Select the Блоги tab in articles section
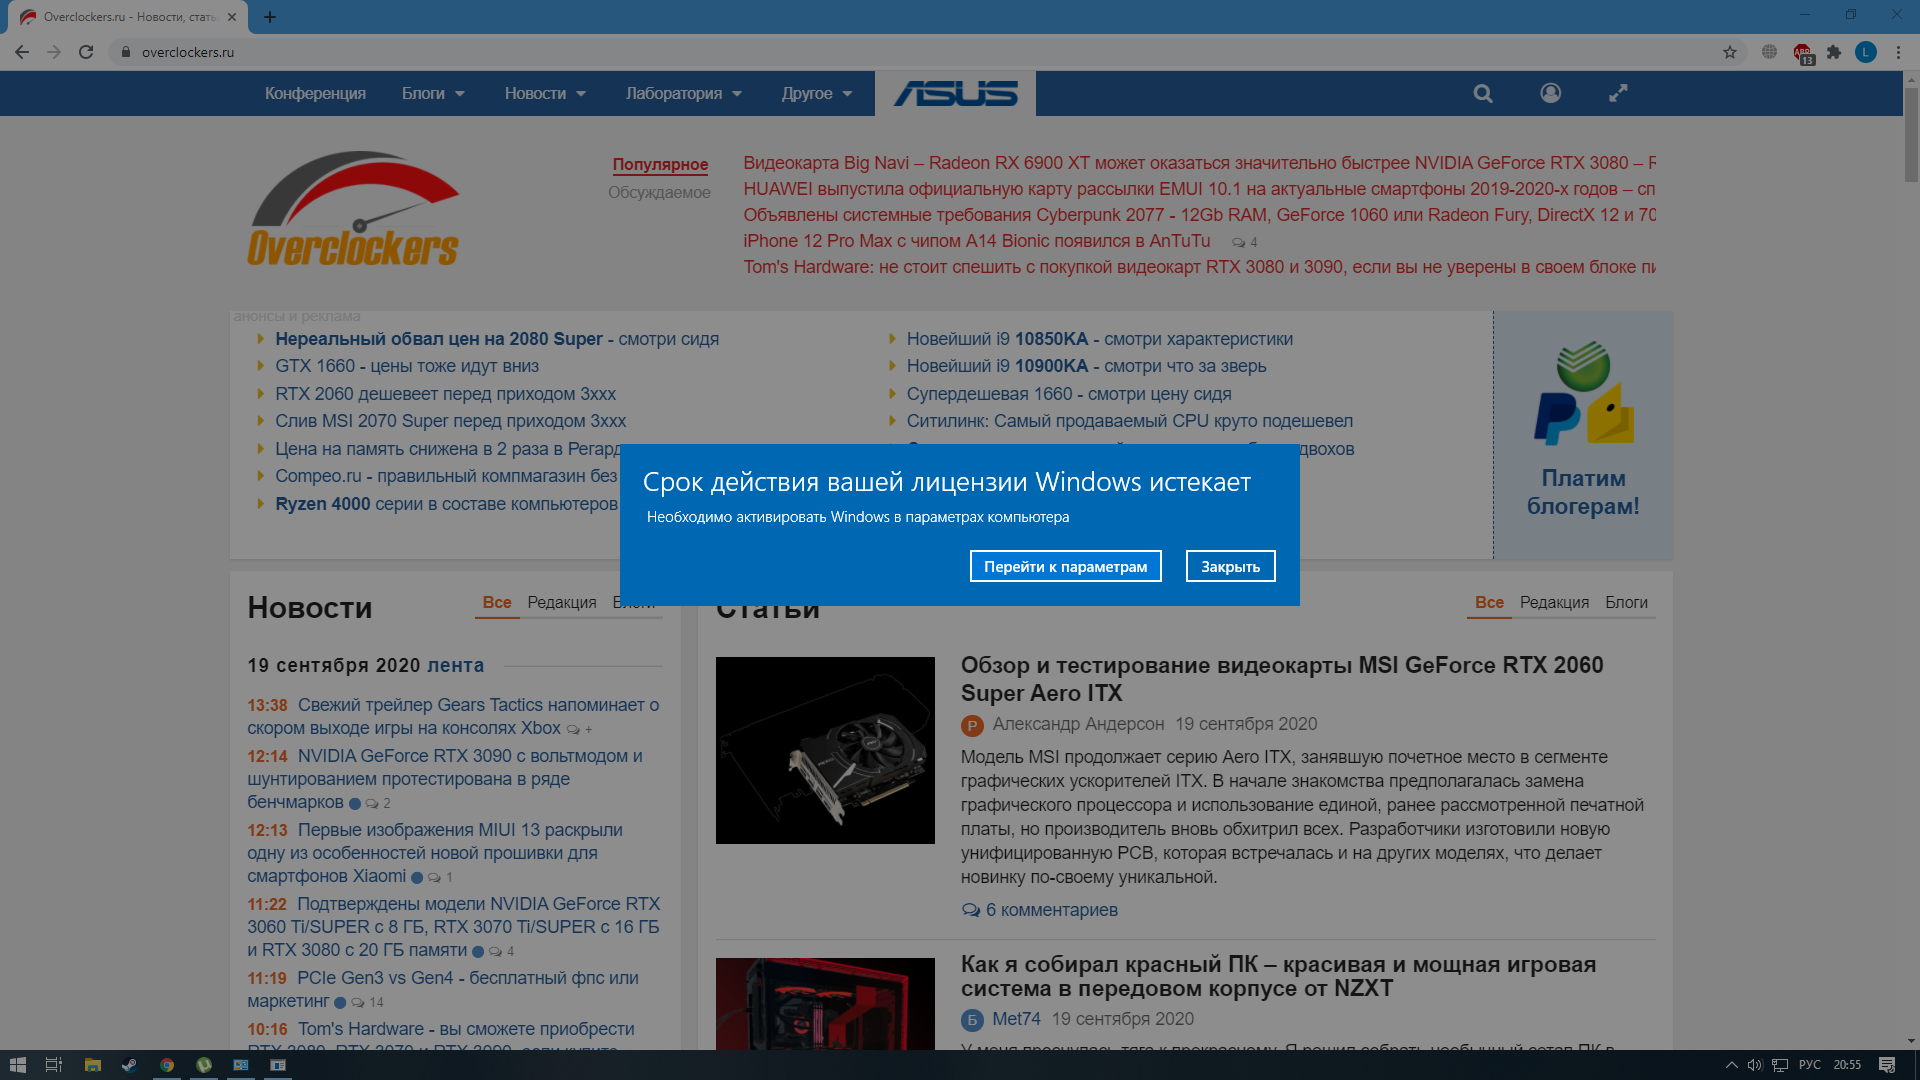 [x=1626, y=602]
